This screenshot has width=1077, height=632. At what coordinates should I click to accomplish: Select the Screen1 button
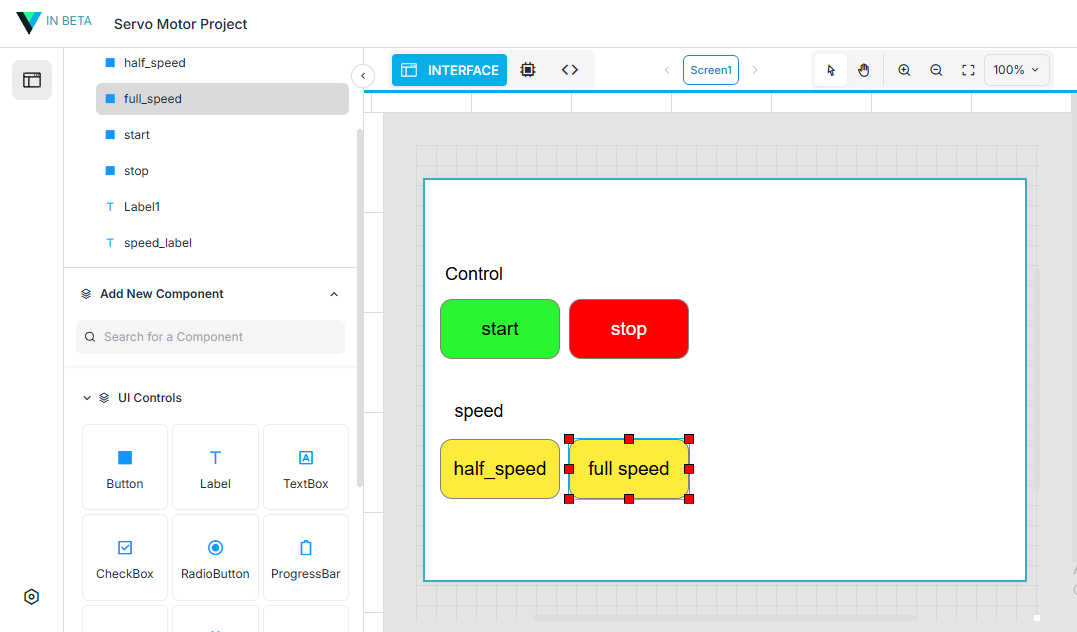point(711,70)
